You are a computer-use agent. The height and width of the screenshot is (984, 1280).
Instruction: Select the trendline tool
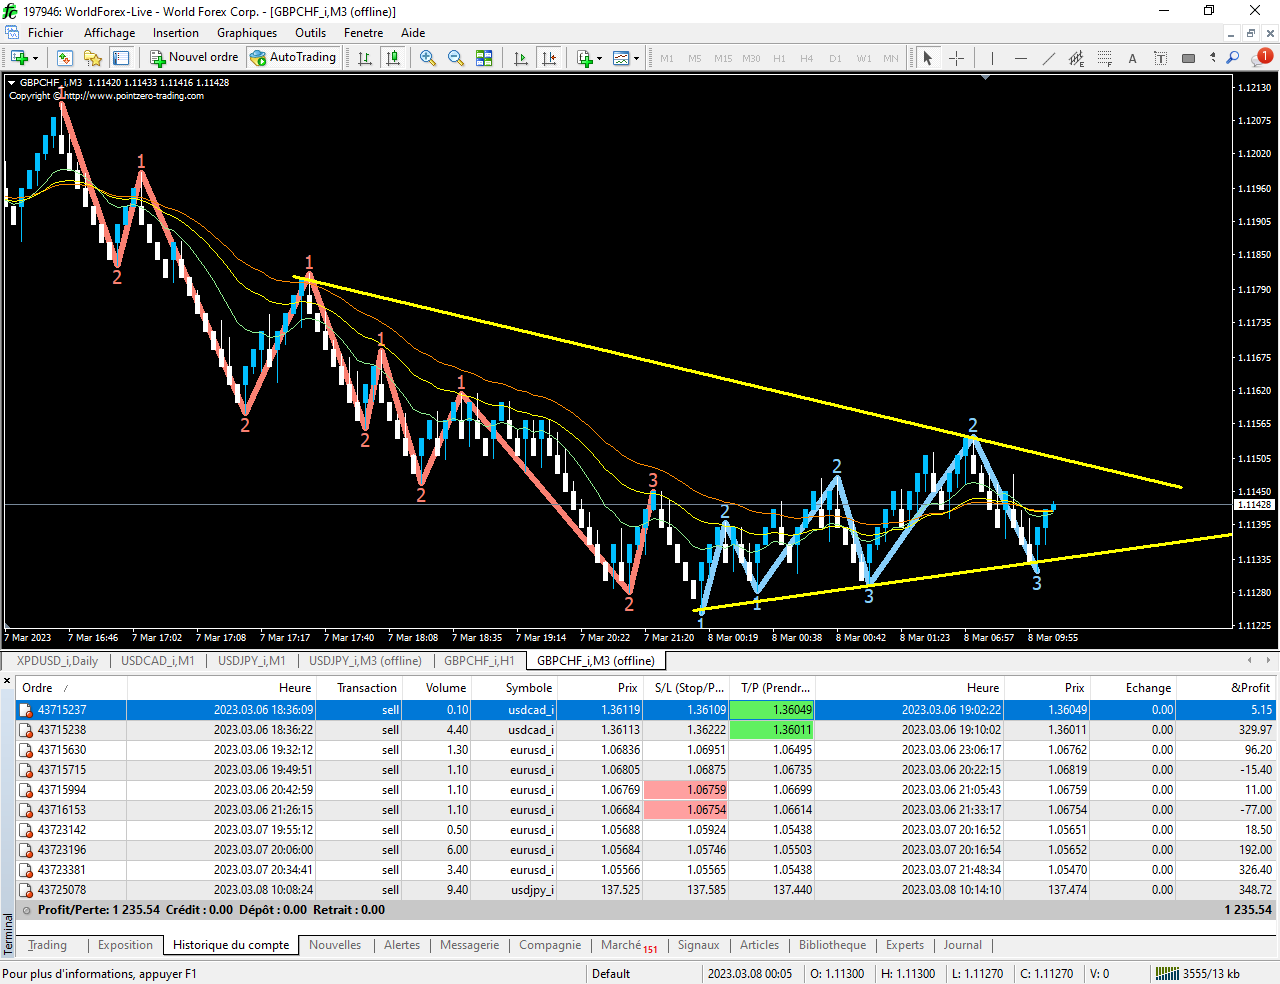click(1048, 58)
